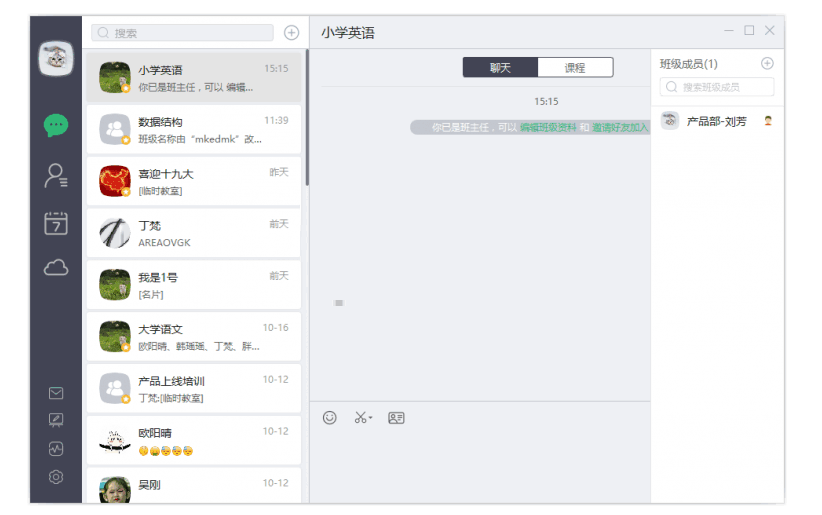Screen dimensions: 822x515
Task: Click the whiteboard presentation icon in sidebar
Action: click(x=56, y=420)
